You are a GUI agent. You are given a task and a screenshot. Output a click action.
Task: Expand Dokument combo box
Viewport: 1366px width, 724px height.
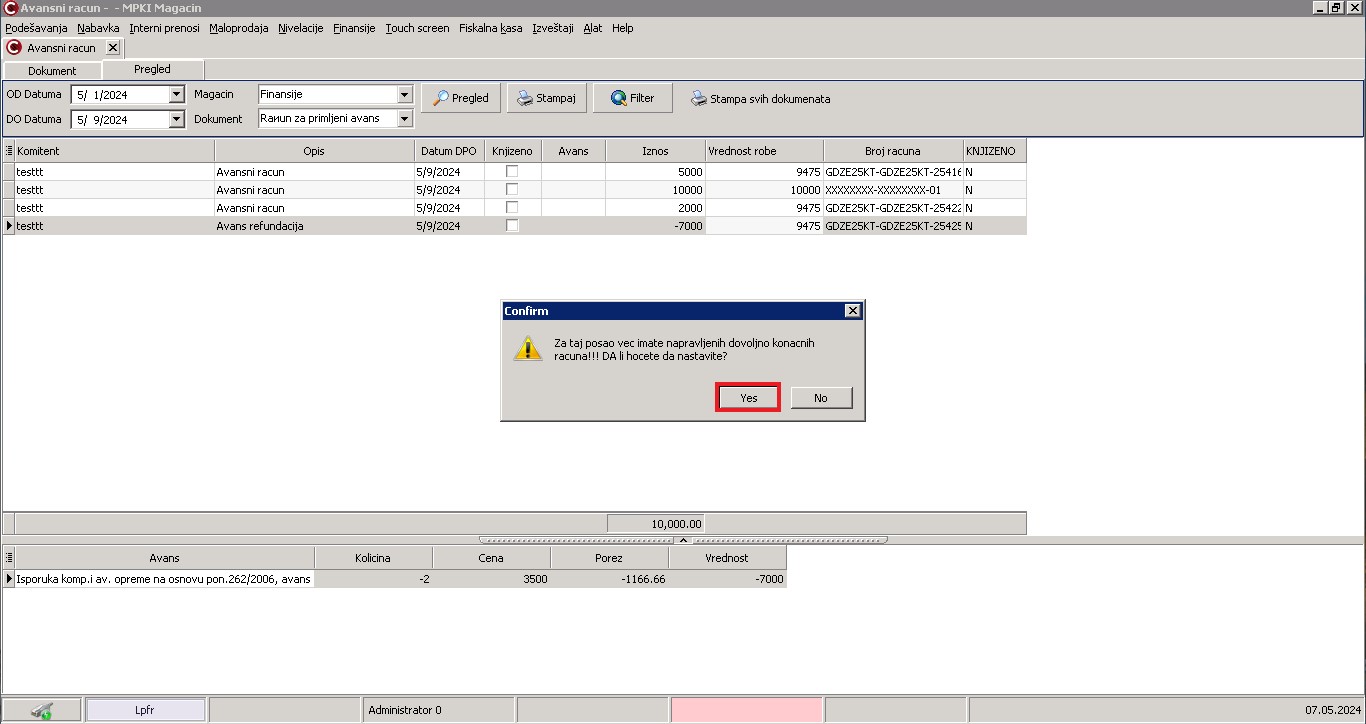pyautogui.click(x=405, y=119)
